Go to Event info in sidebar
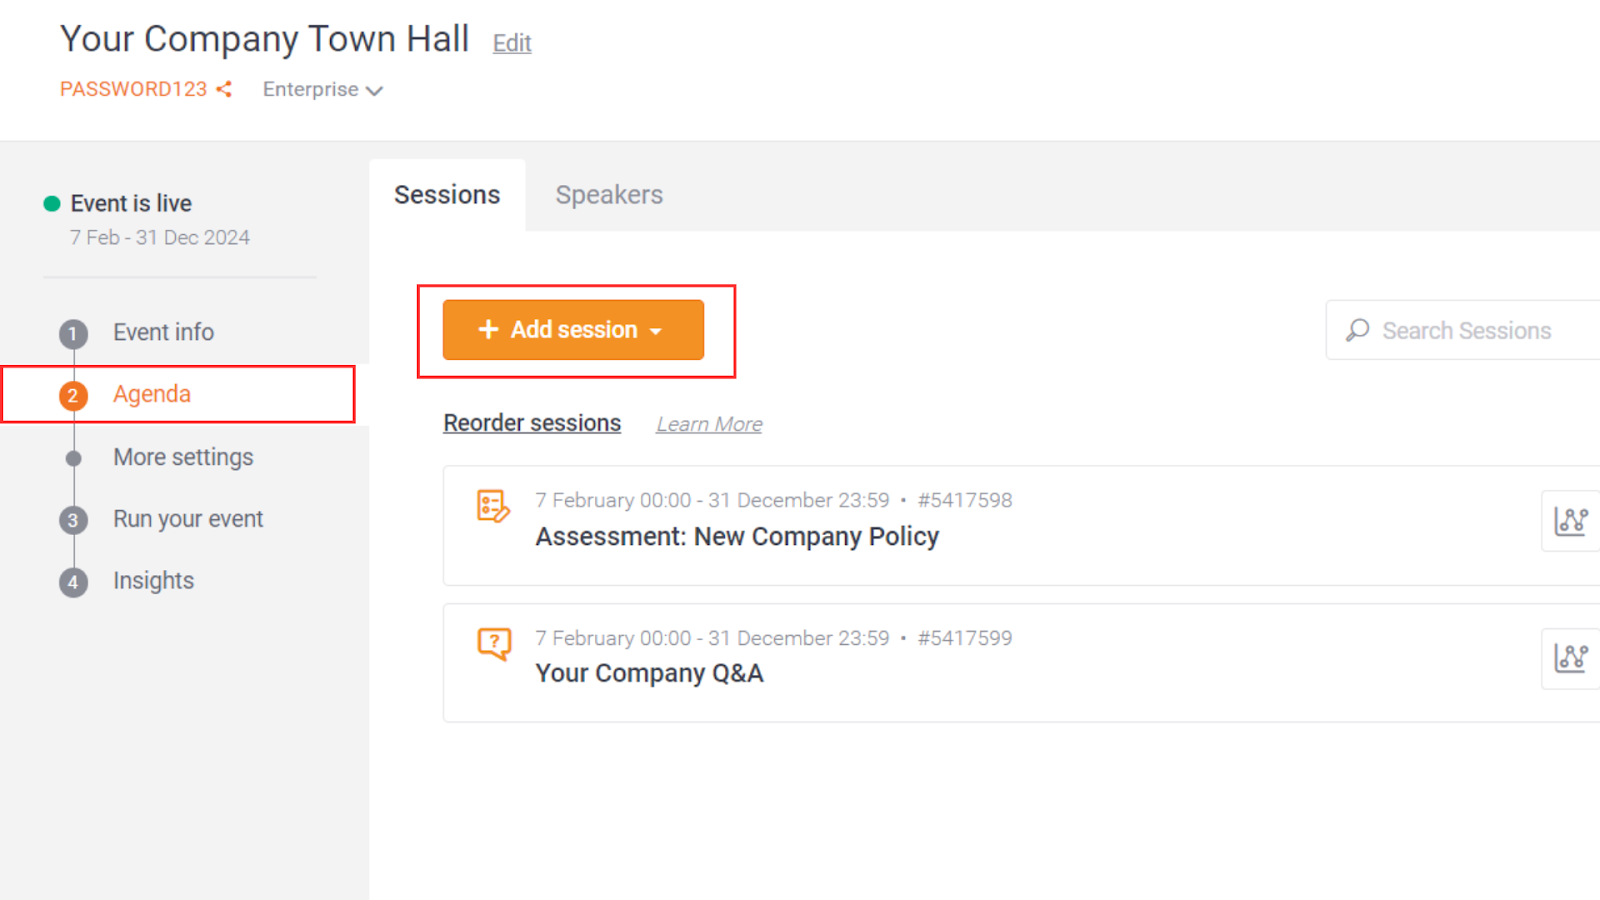Viewport: 1600px width, 900px height. (163, 332)
